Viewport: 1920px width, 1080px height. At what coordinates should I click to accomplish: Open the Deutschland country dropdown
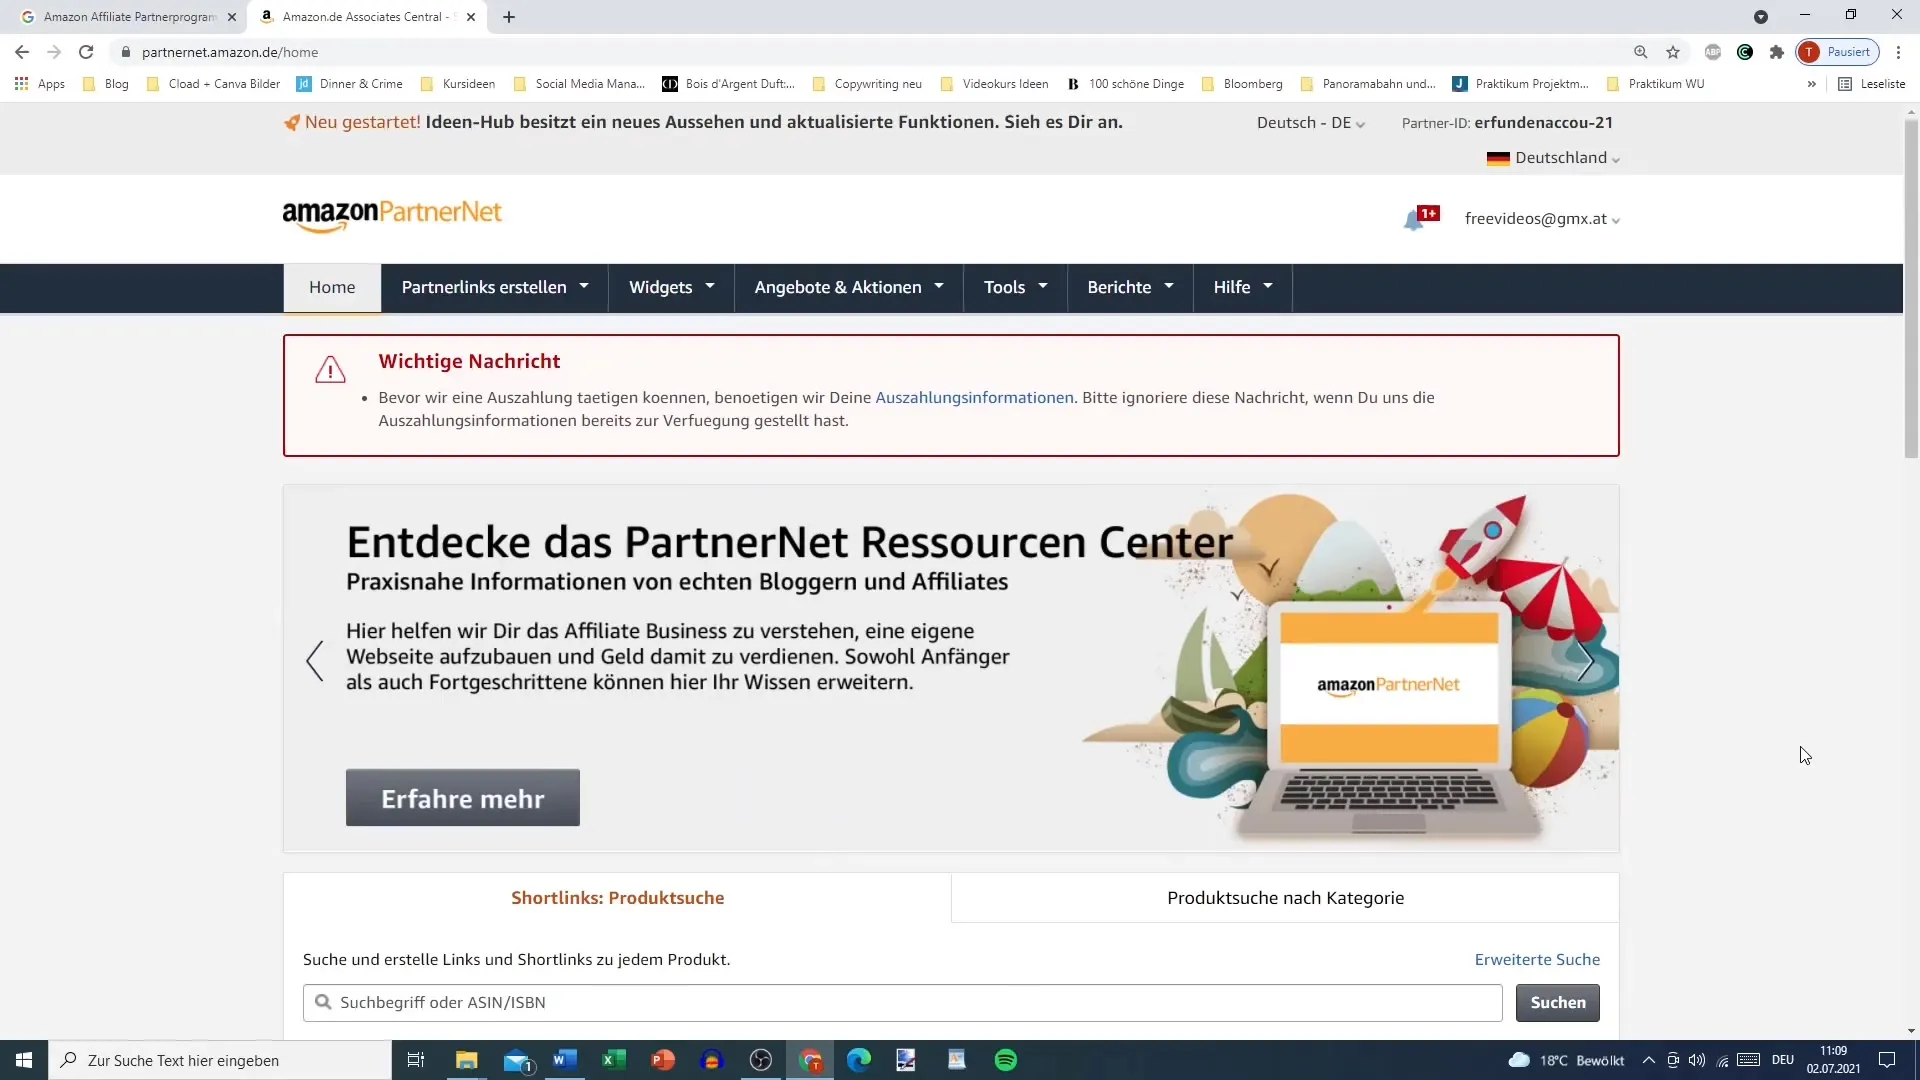click(1553, 158)
